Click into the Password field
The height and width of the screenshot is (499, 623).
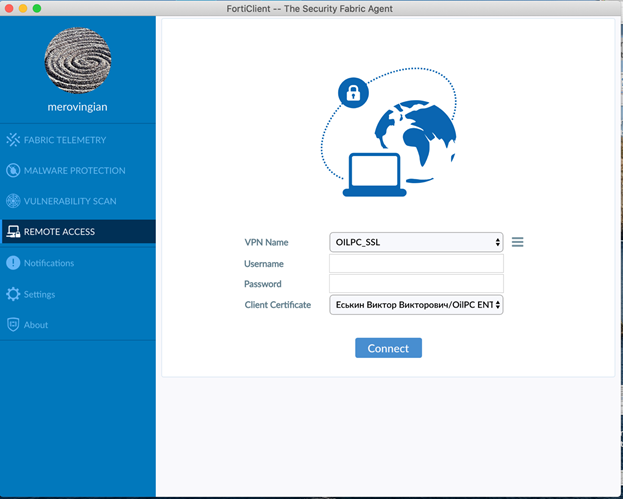(416, 284)
